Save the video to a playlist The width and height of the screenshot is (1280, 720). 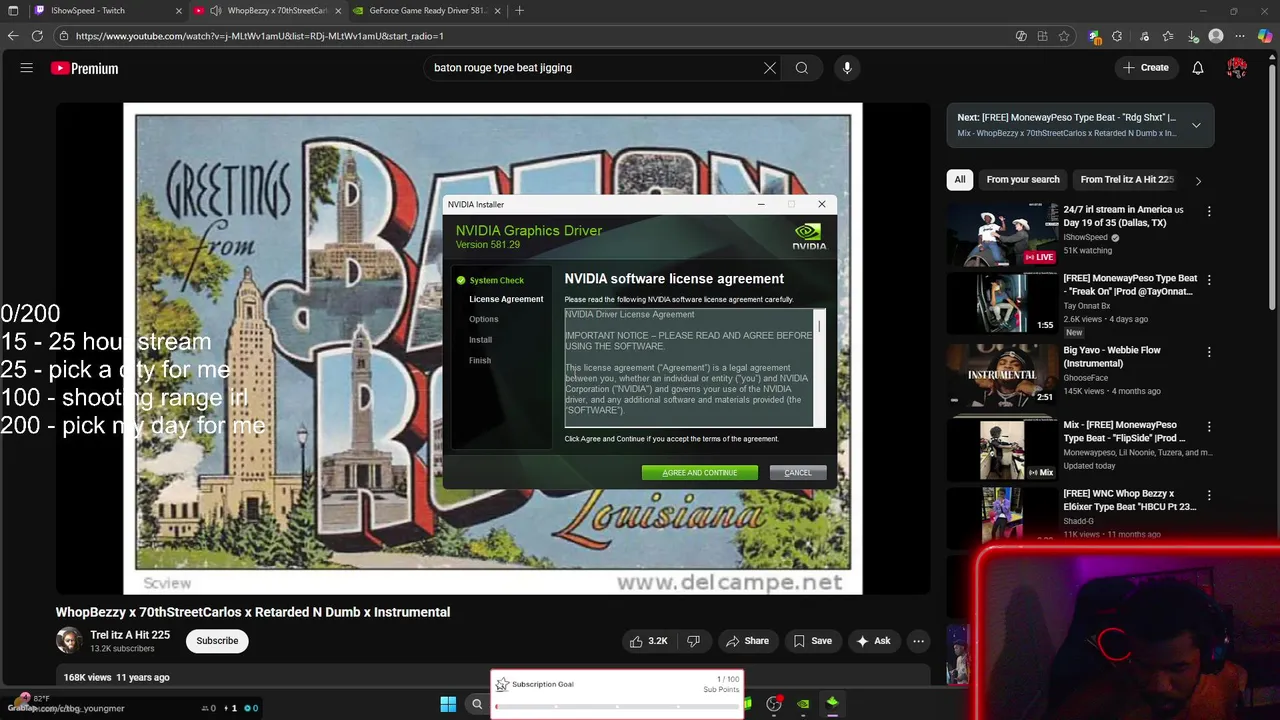click(x=812, y=641)
